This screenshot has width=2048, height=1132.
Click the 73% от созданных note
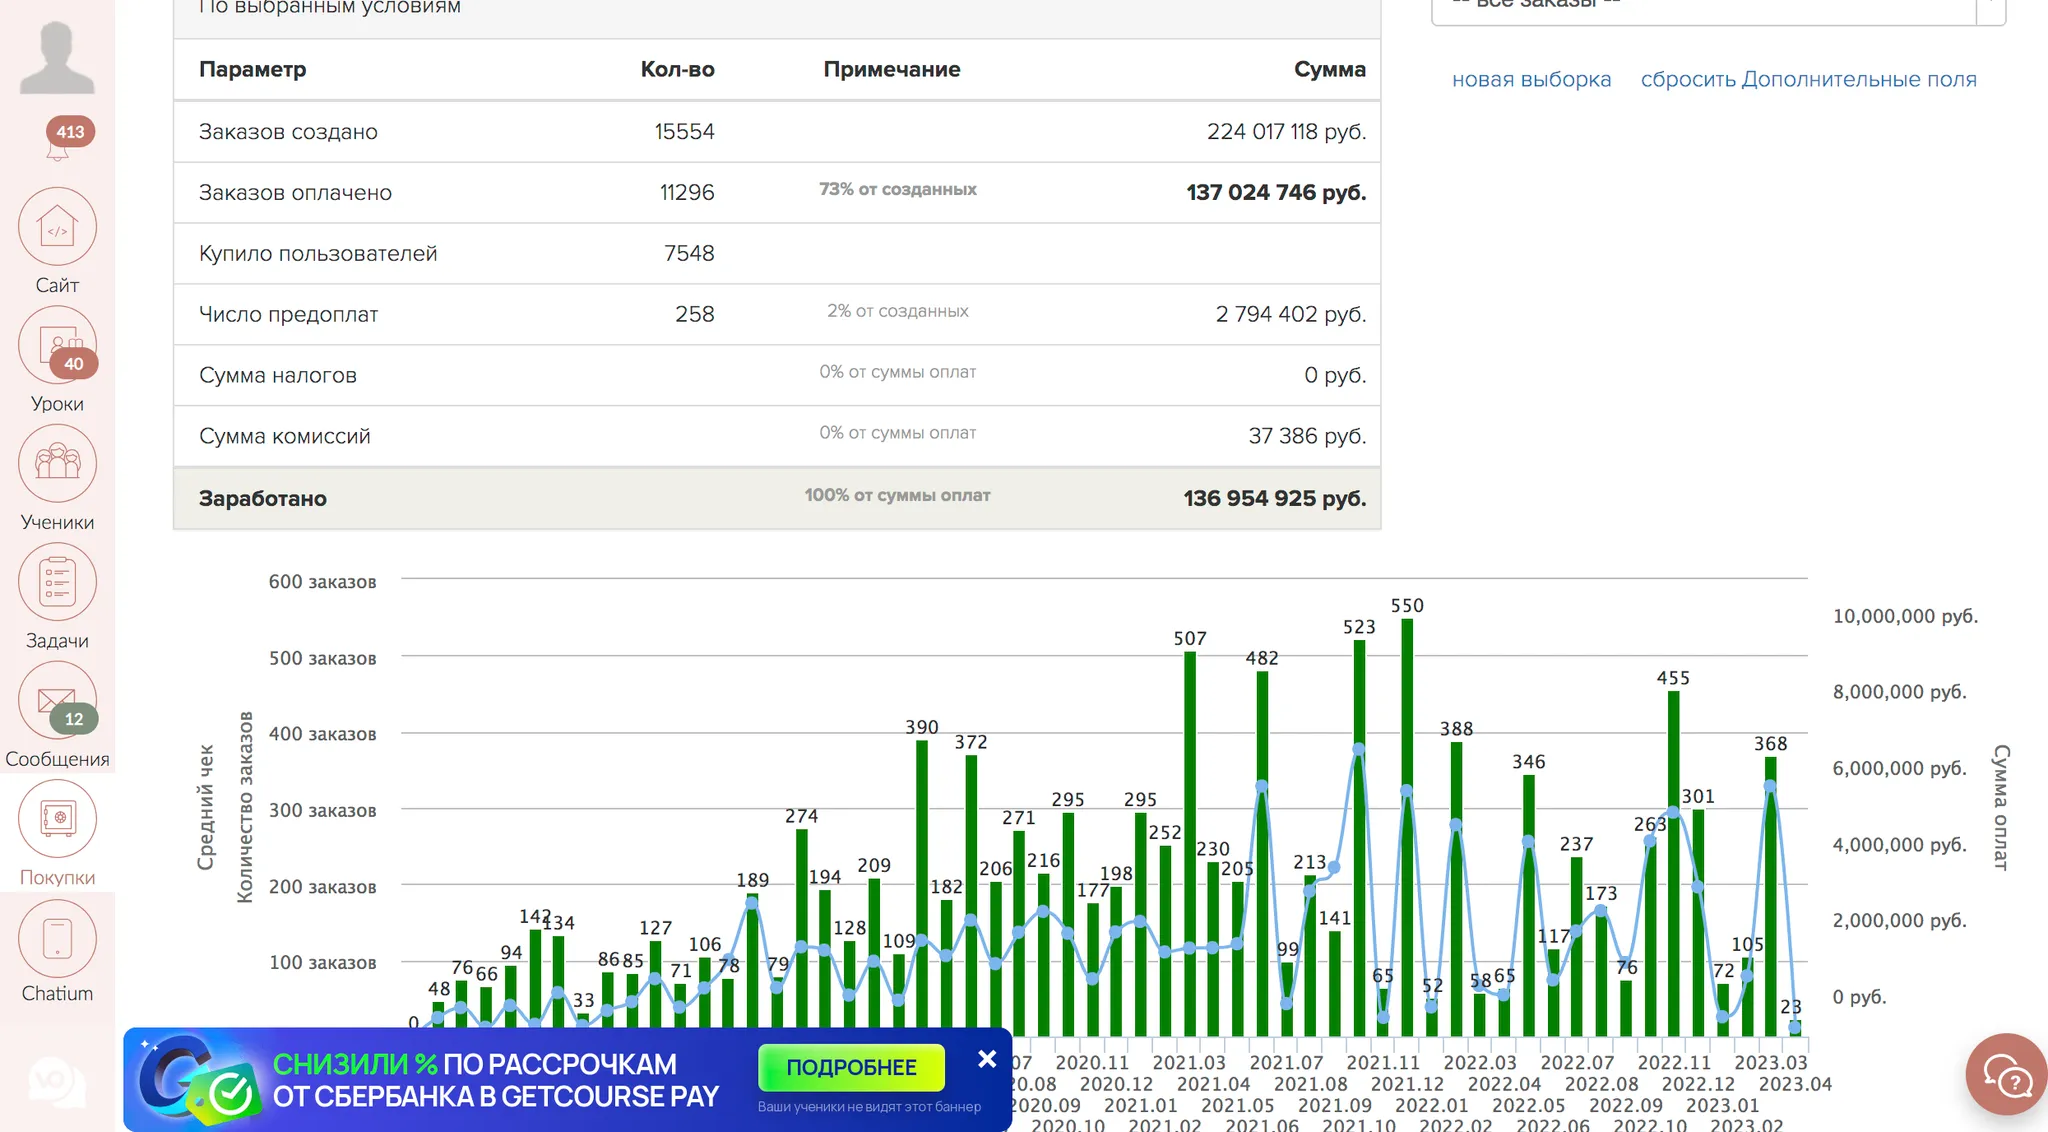point(898,189)
